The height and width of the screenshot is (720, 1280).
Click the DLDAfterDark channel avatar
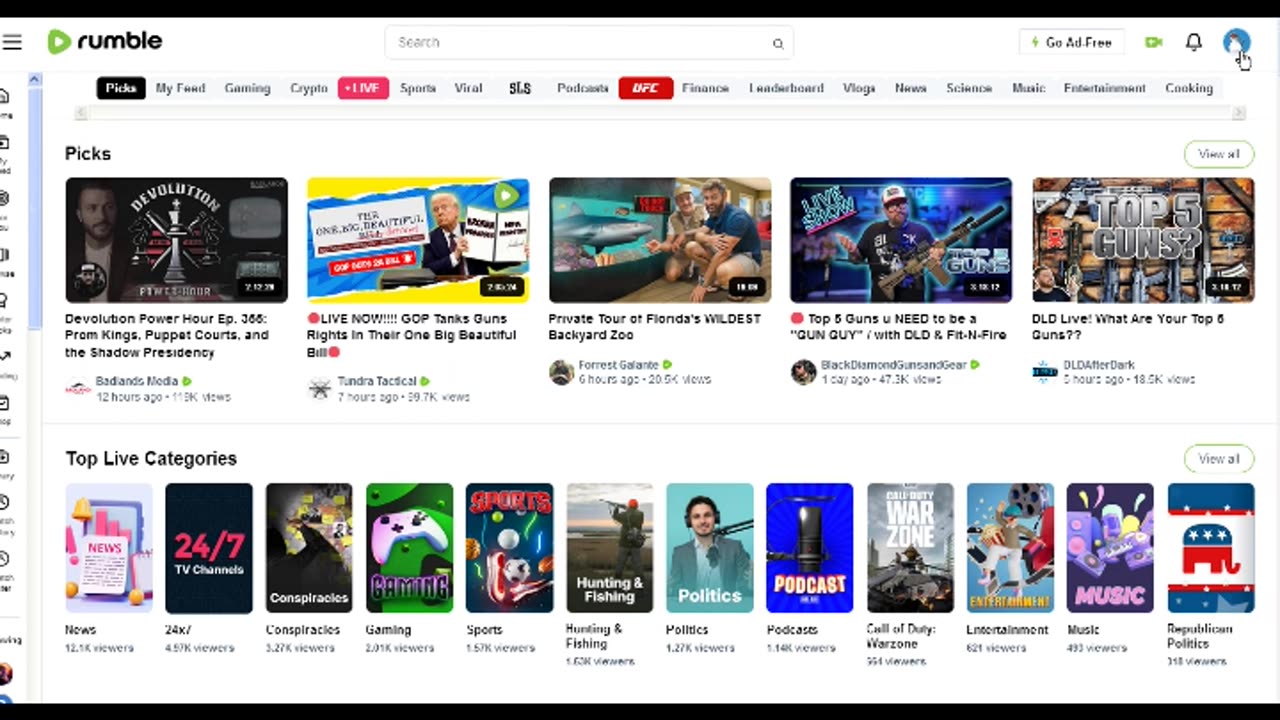pyautogui.click(x=1045, y=372)
